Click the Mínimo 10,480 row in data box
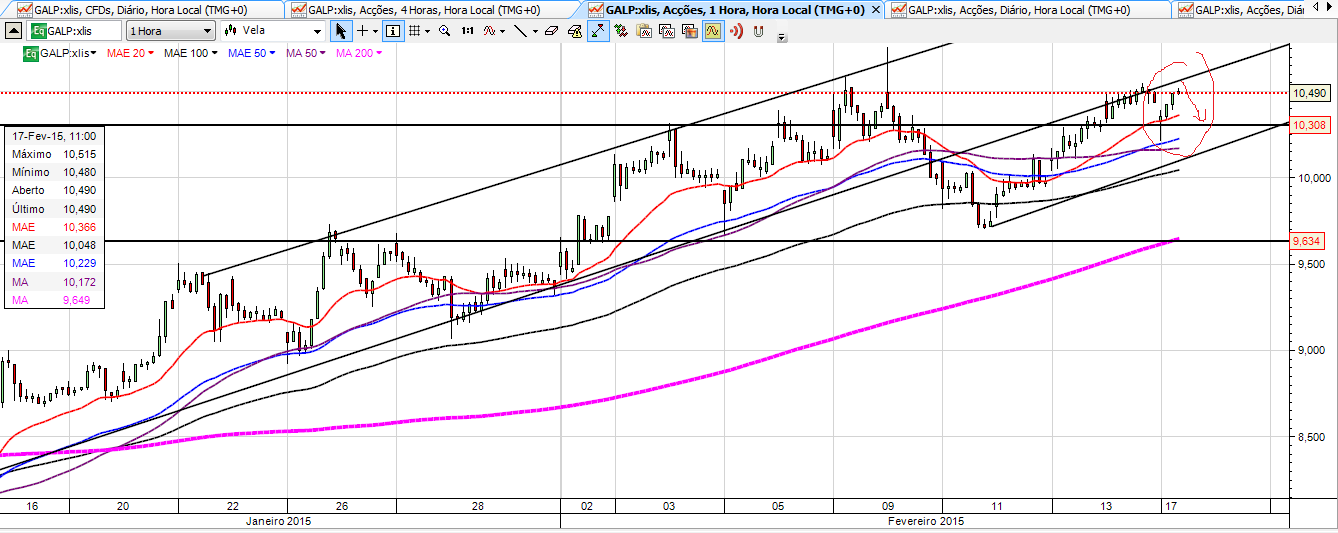Image resolution: width=1338 pixels, height=533 pixels. [x=55, y=172]
